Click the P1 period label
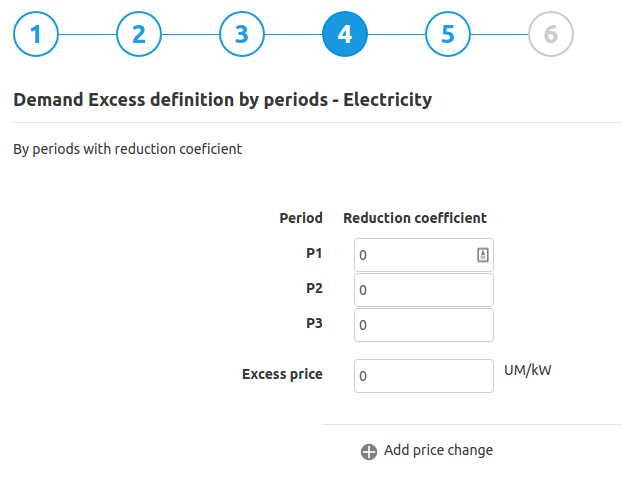This screenshot has height=483, width=622. (314, 253)
